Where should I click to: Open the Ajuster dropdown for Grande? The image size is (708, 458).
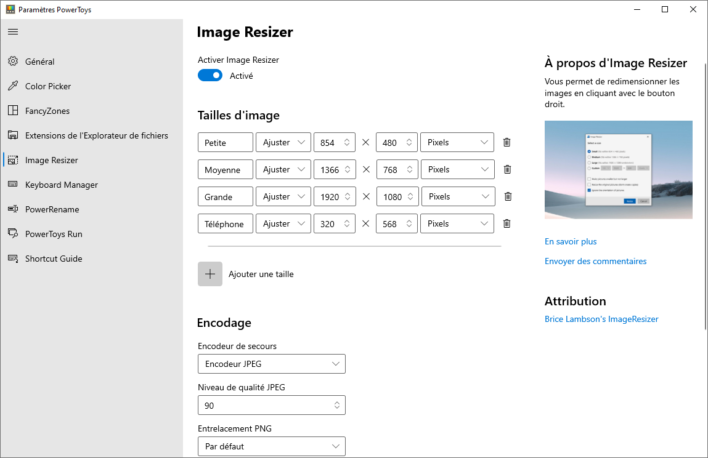tap(283, 196)
